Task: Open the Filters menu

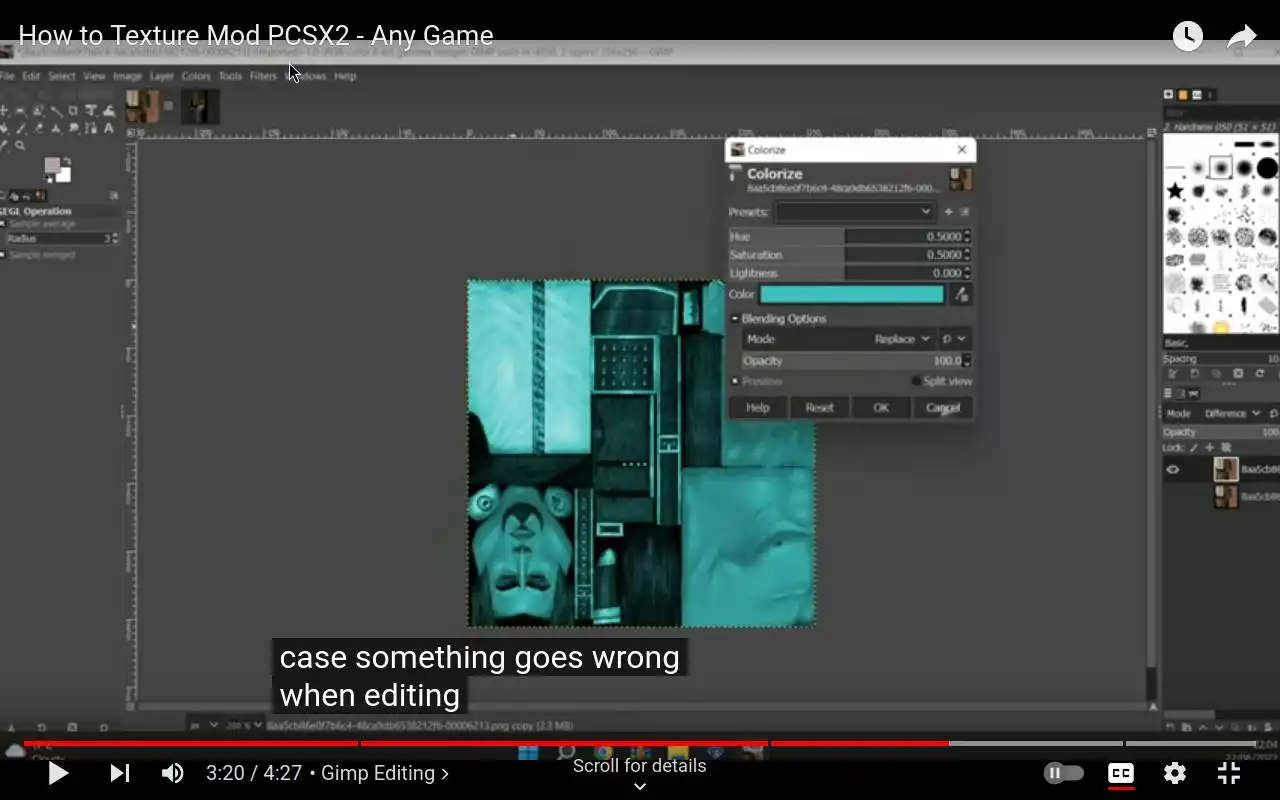Action: pos(263,76)
